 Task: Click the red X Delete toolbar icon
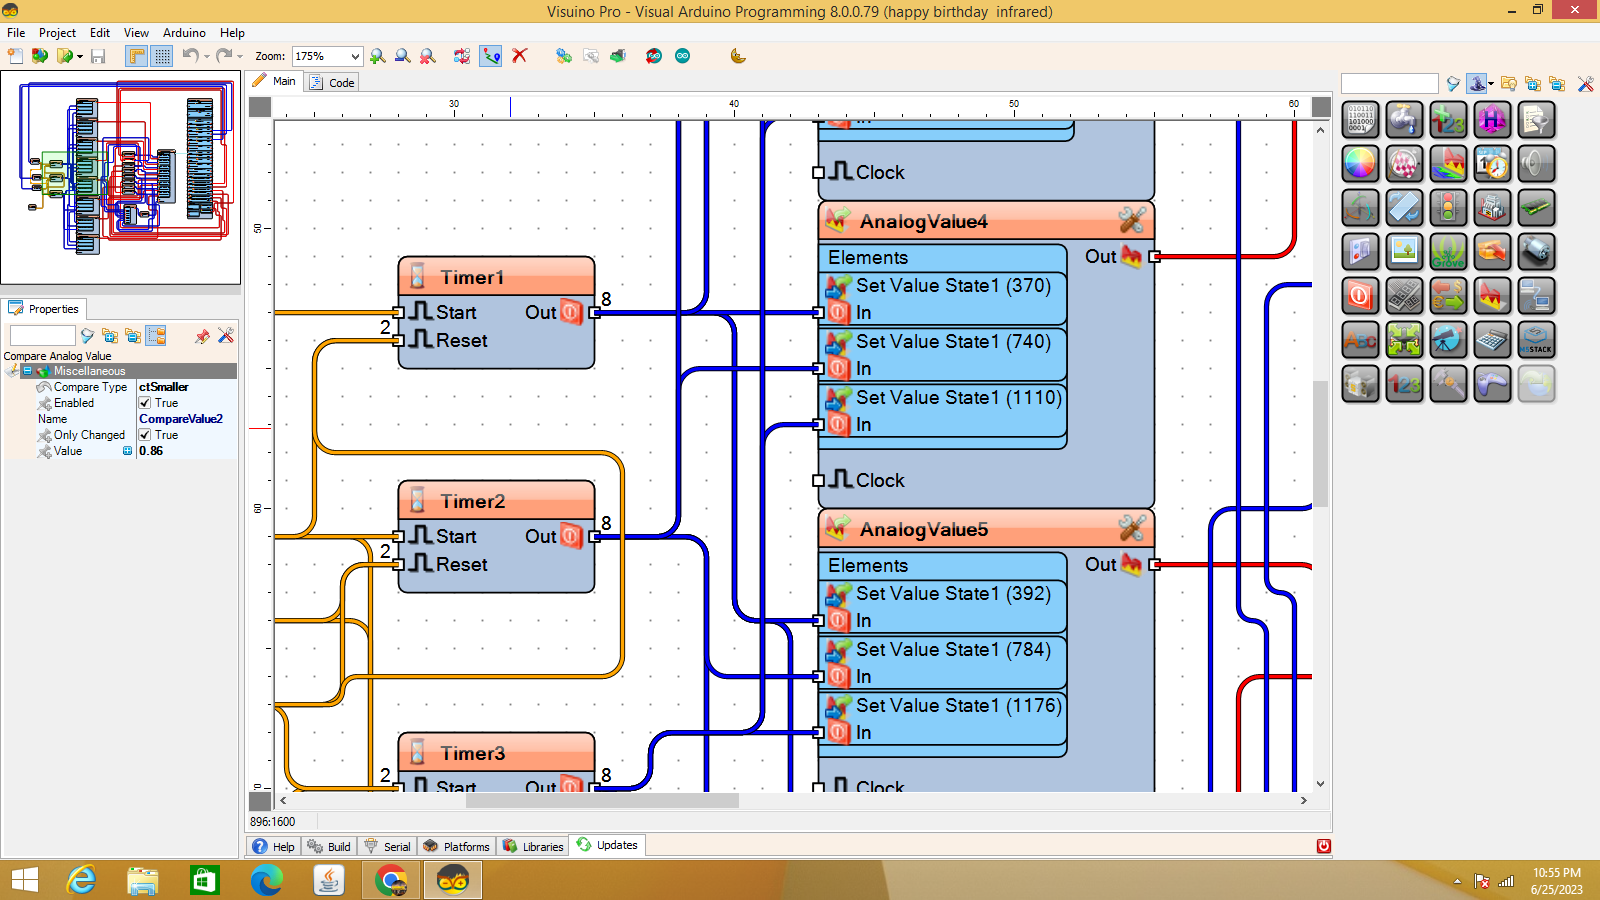tap(519, 56)
